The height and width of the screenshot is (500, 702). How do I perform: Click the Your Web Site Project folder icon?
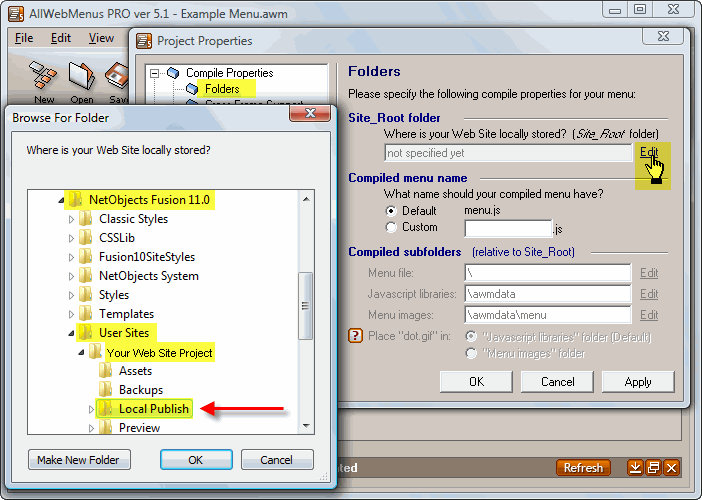pyautogui.click(x=95, y=352)
